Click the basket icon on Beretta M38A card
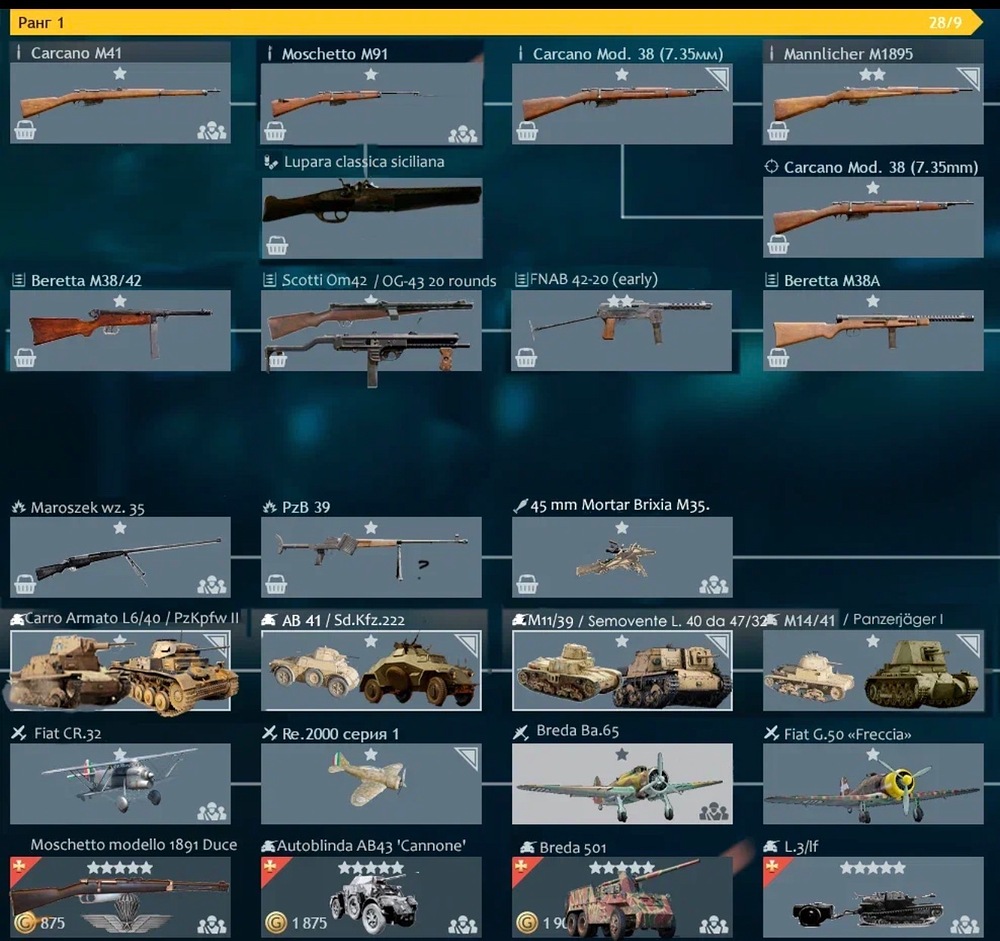Screen dimensions: 1000x941 [x=777, y=359]
